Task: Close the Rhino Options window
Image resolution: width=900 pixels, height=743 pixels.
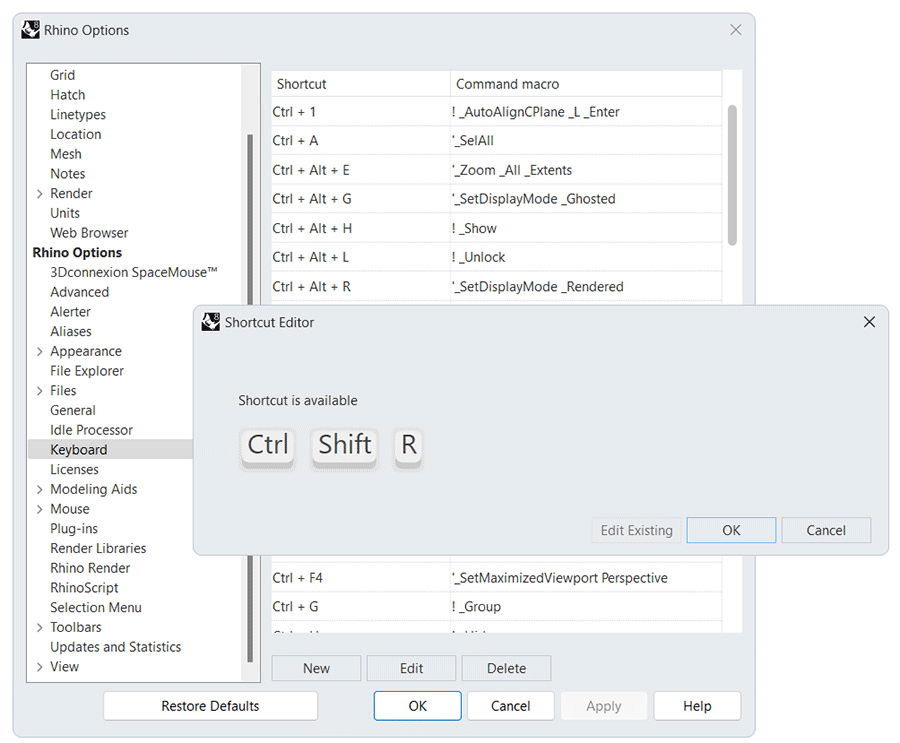Action: point(736,30)
